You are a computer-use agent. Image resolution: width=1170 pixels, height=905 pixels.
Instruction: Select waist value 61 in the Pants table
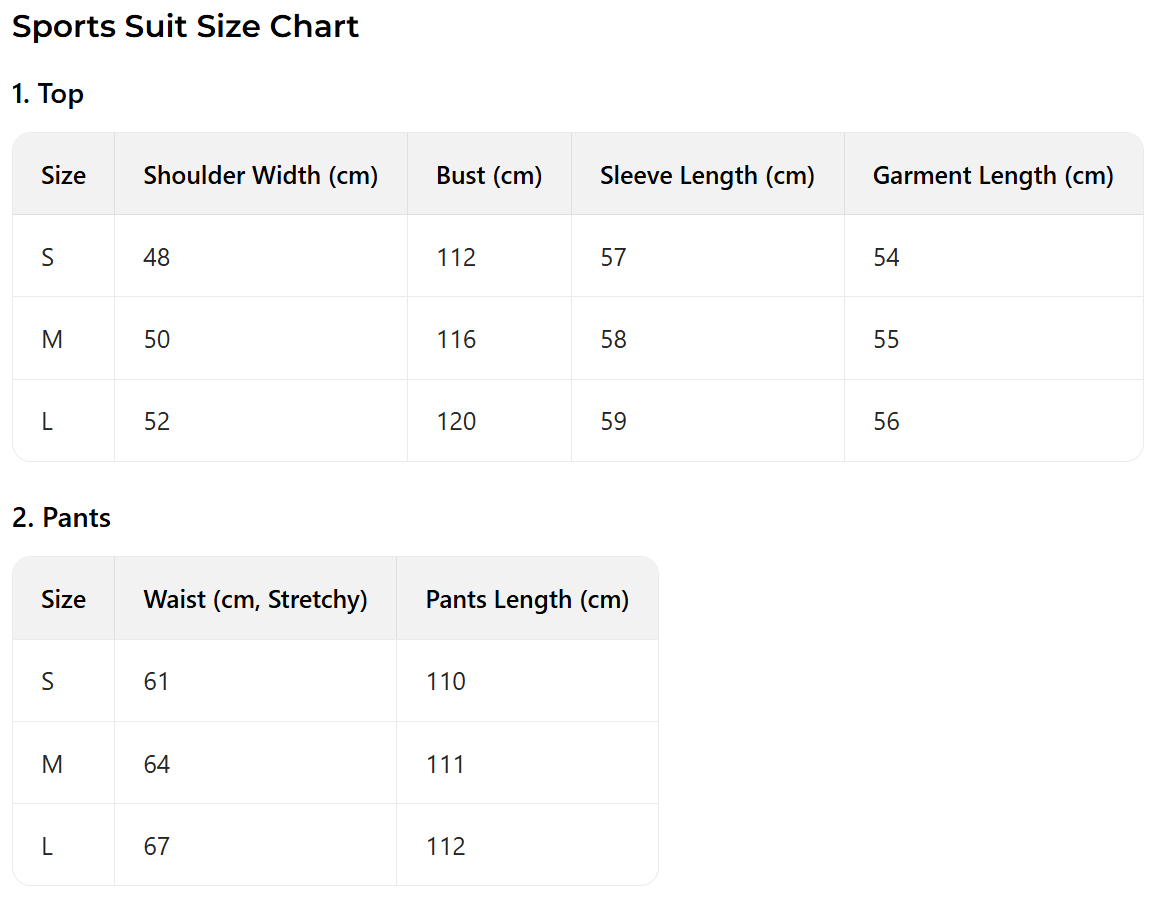[157, 682]
